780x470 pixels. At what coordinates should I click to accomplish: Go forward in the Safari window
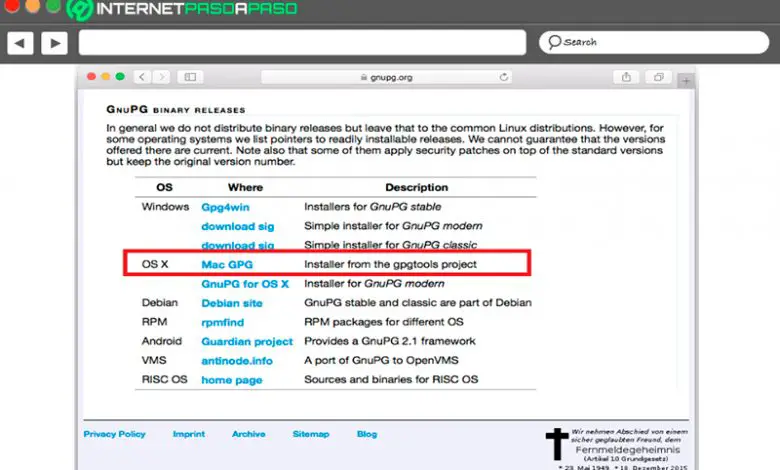click(161, 77)
